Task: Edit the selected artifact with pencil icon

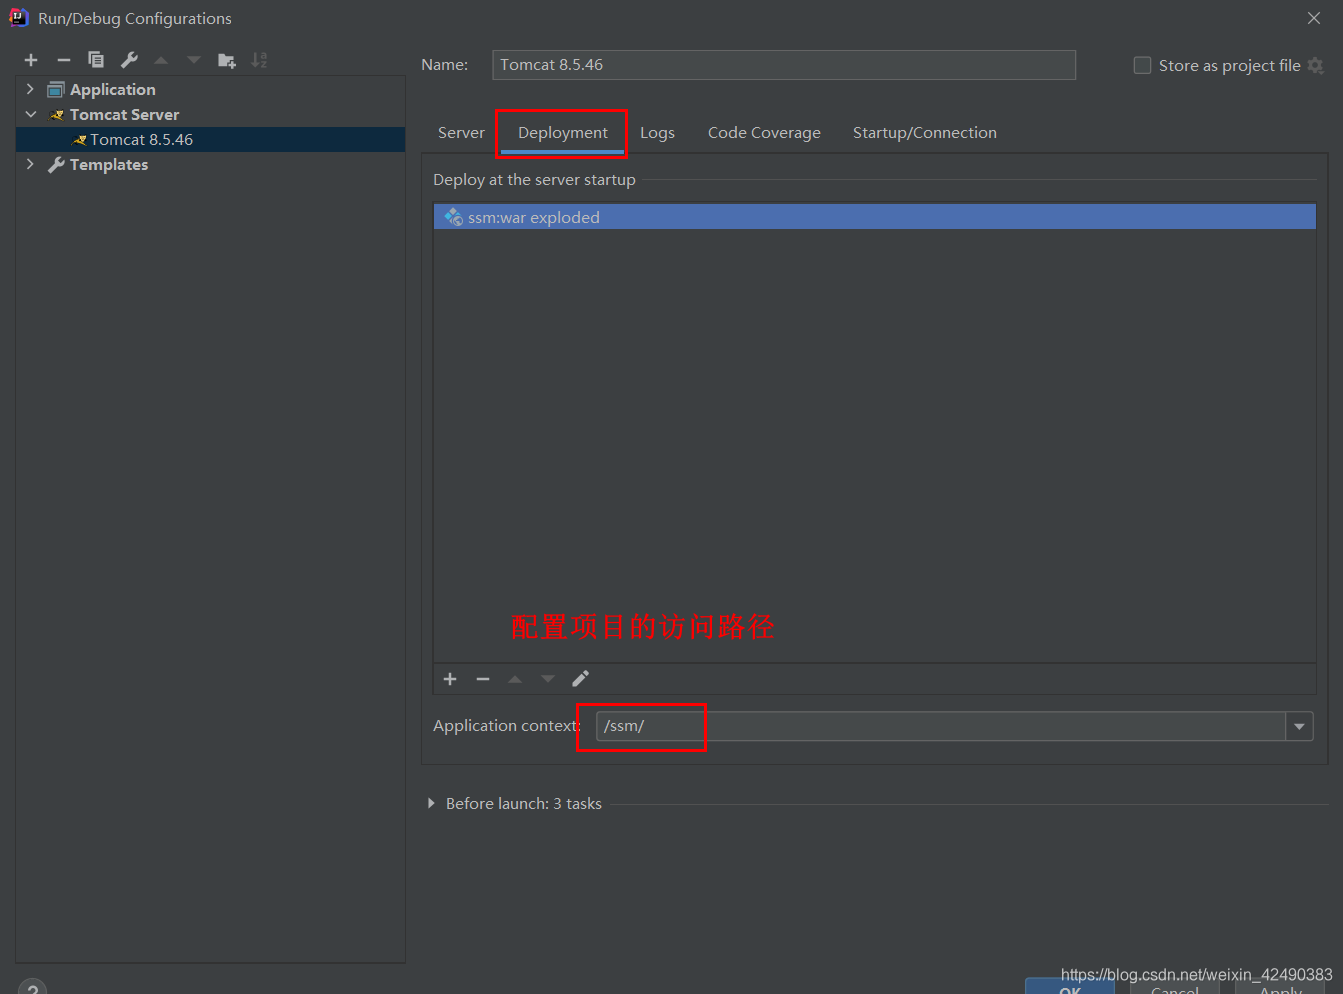Action: pos(580,679)
